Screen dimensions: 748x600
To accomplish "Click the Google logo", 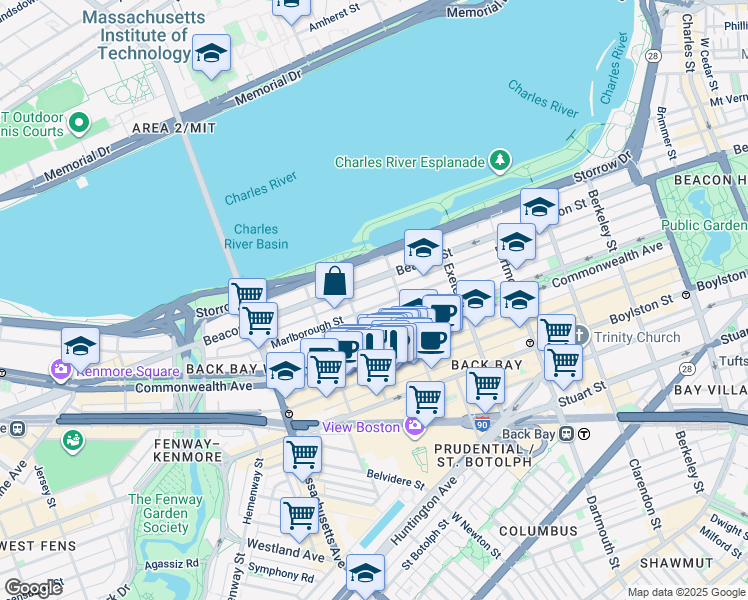I will (33, 588).
